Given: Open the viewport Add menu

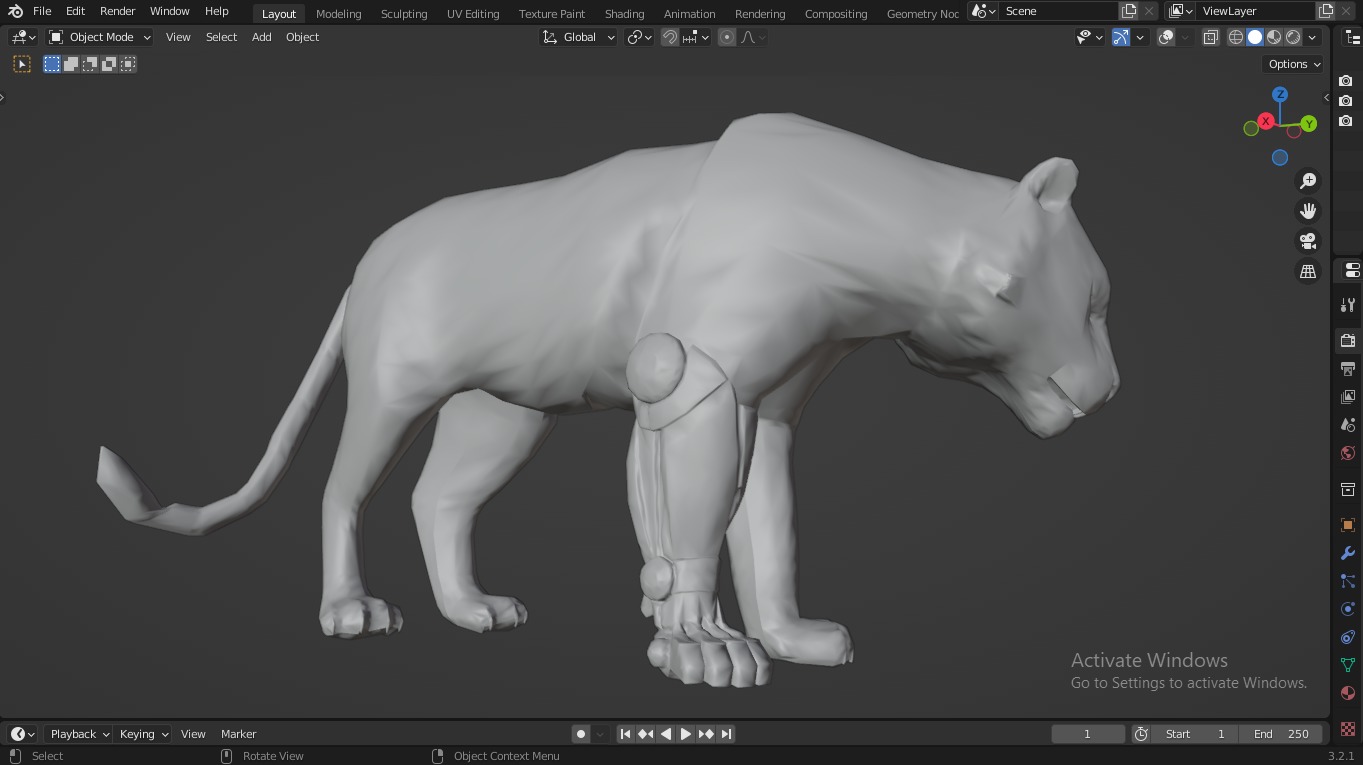Looking at the screenshot, I should pos(262,37).
